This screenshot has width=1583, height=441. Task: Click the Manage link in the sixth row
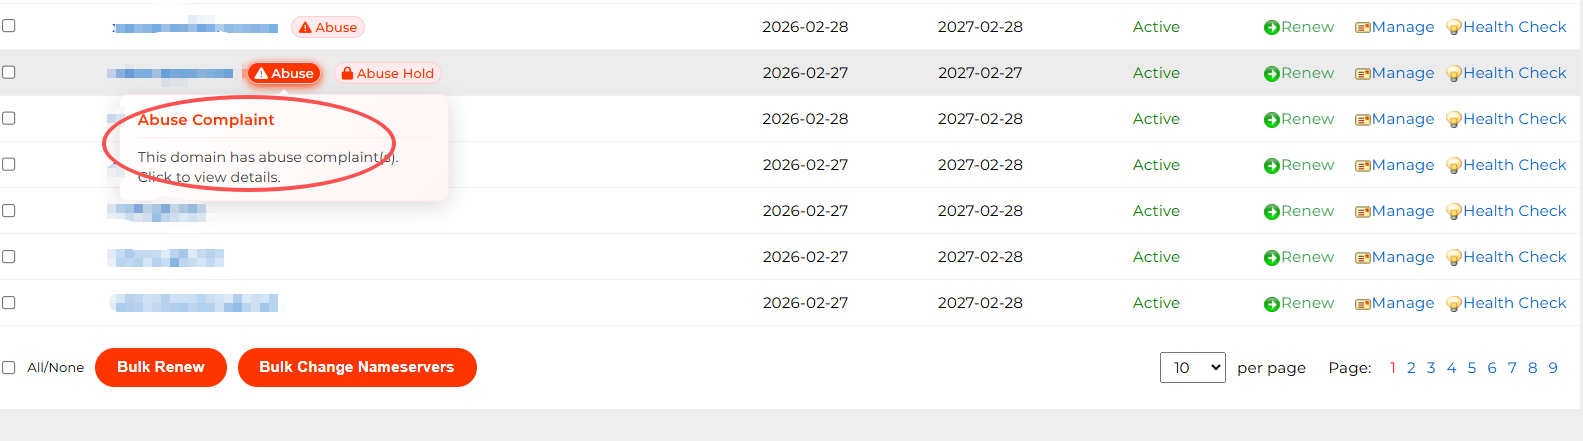pyautogui.click(x=1402, y=257)
